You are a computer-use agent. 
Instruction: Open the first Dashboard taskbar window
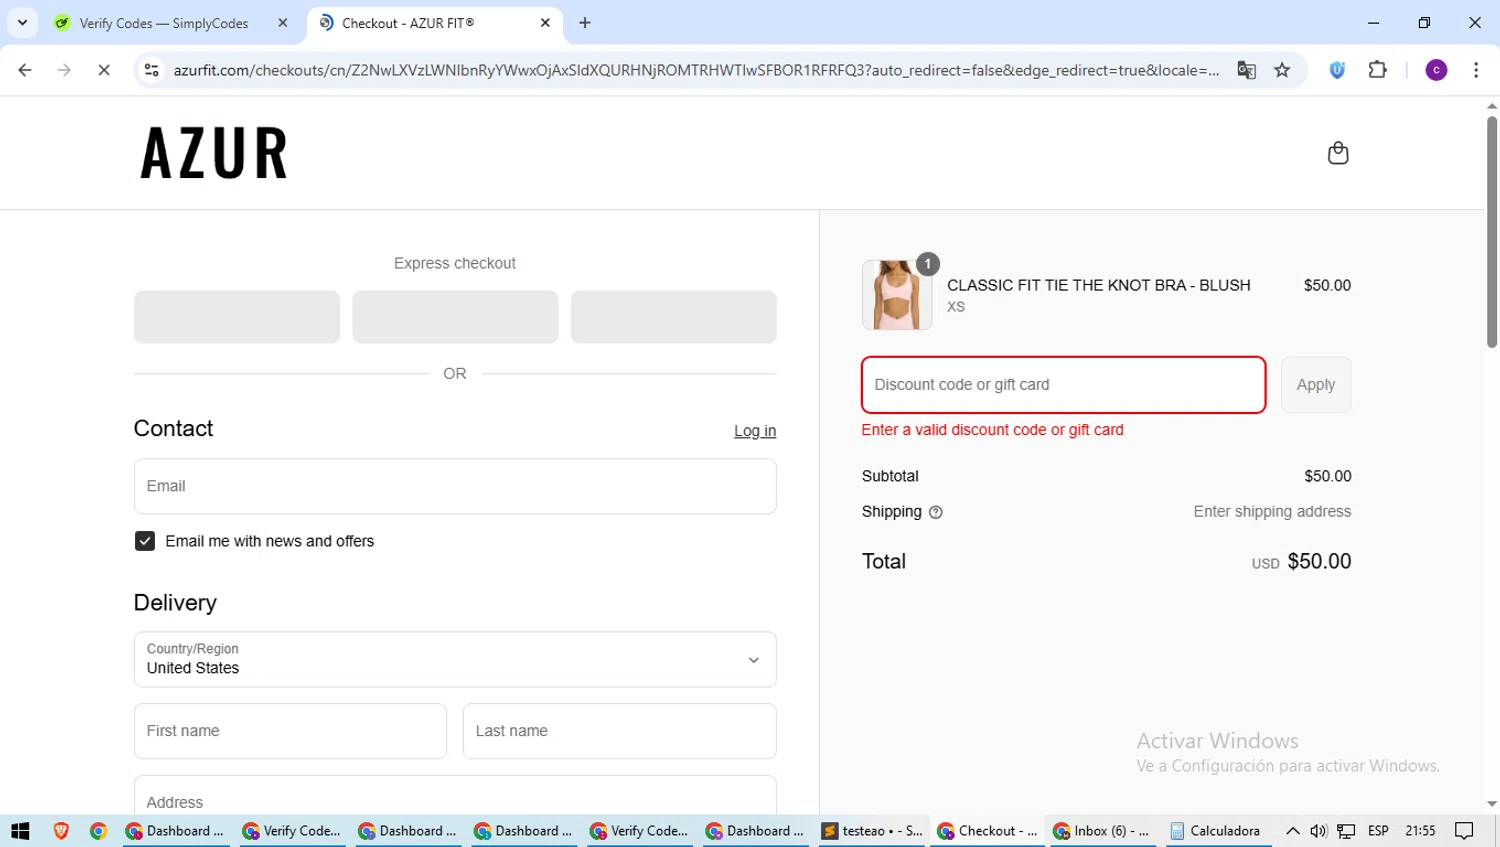(175, 831)
